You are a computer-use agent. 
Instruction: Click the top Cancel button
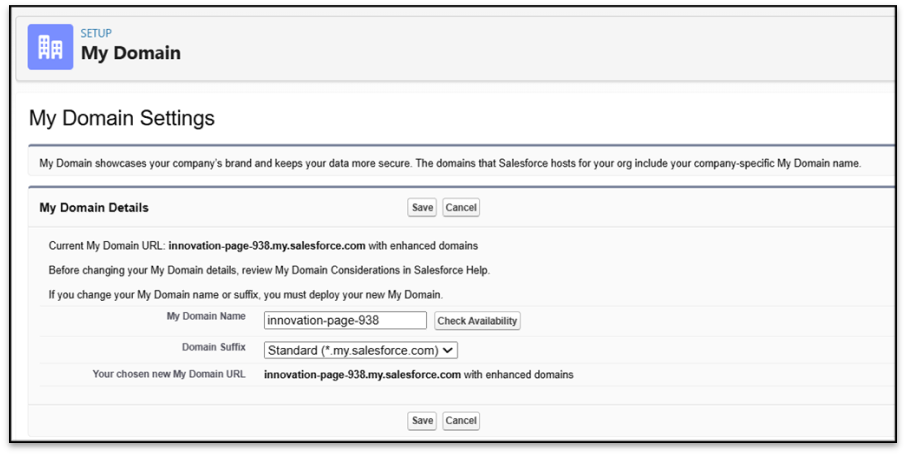[461, 208]
